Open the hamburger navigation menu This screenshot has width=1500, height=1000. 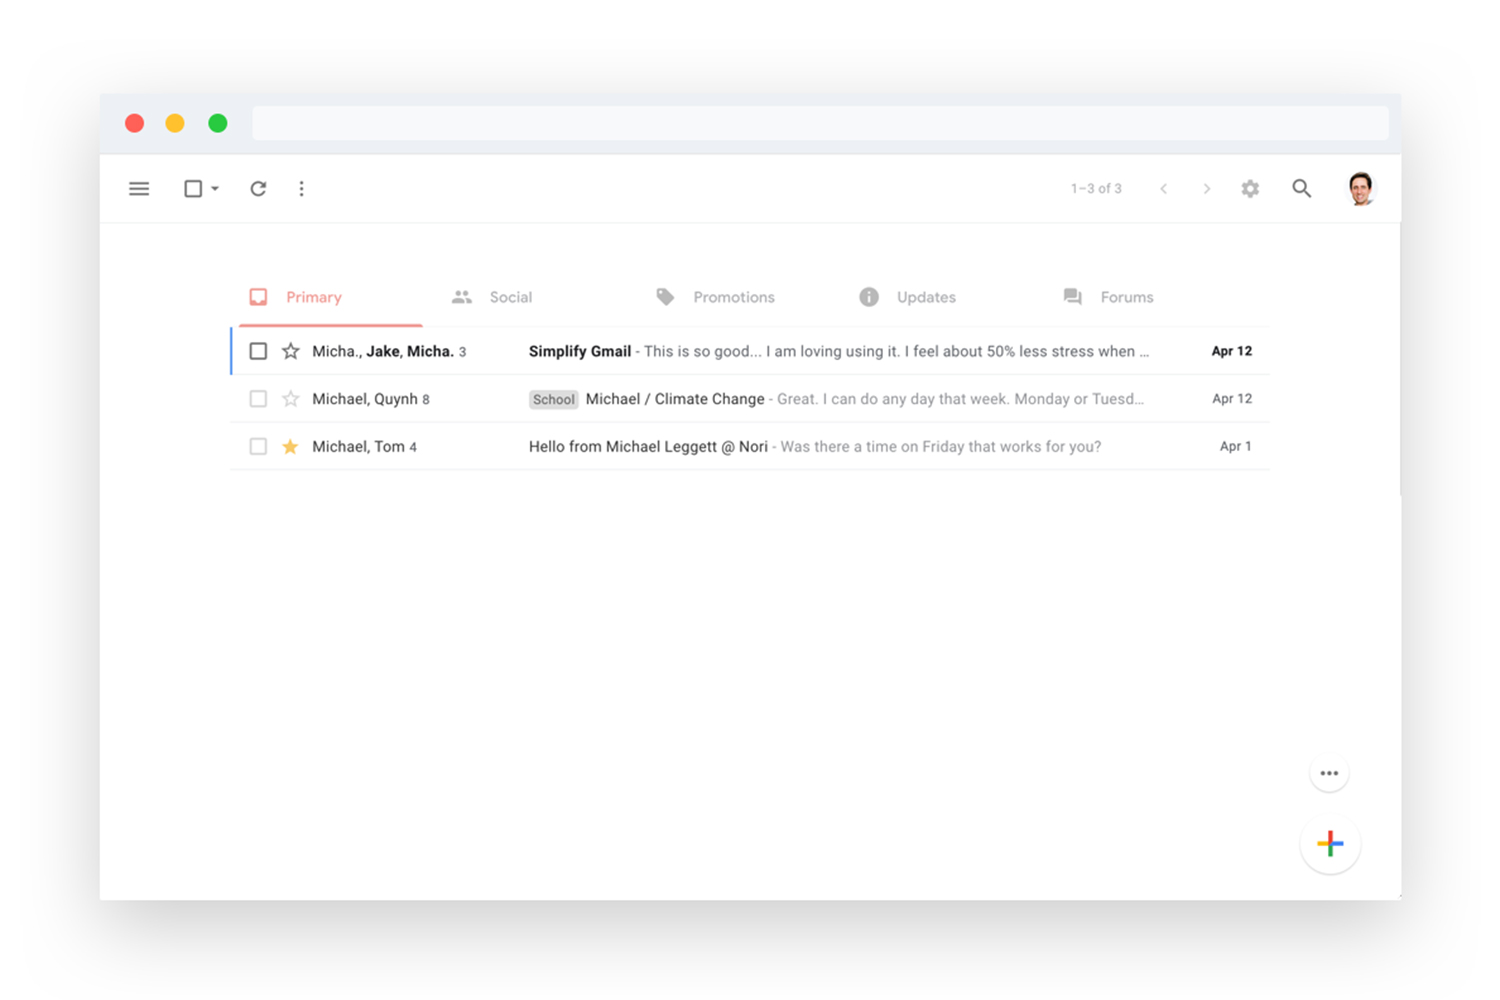tap(139, 188)
